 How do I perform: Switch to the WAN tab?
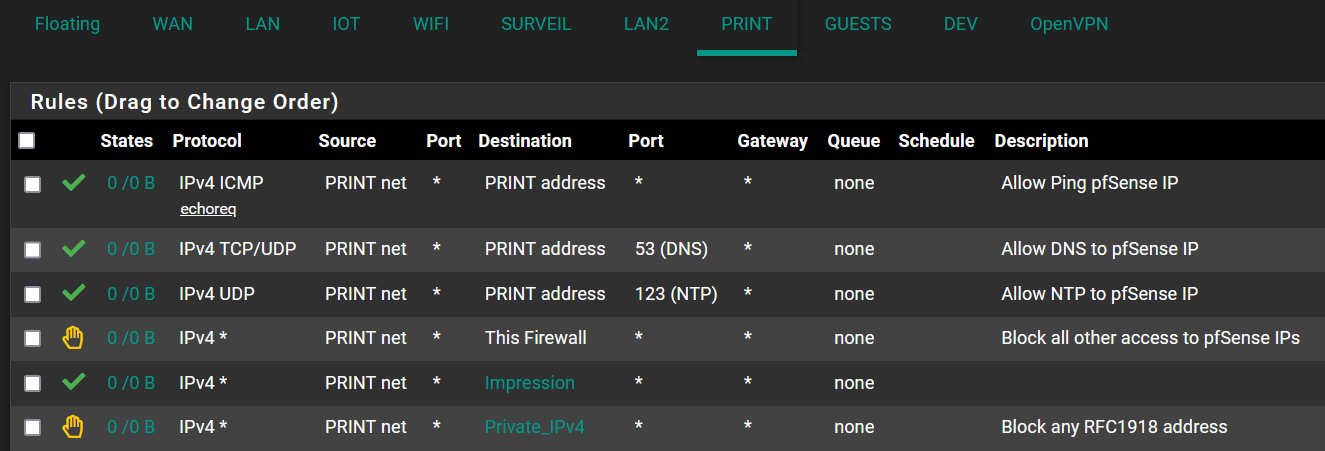click(x=173, y=24)
